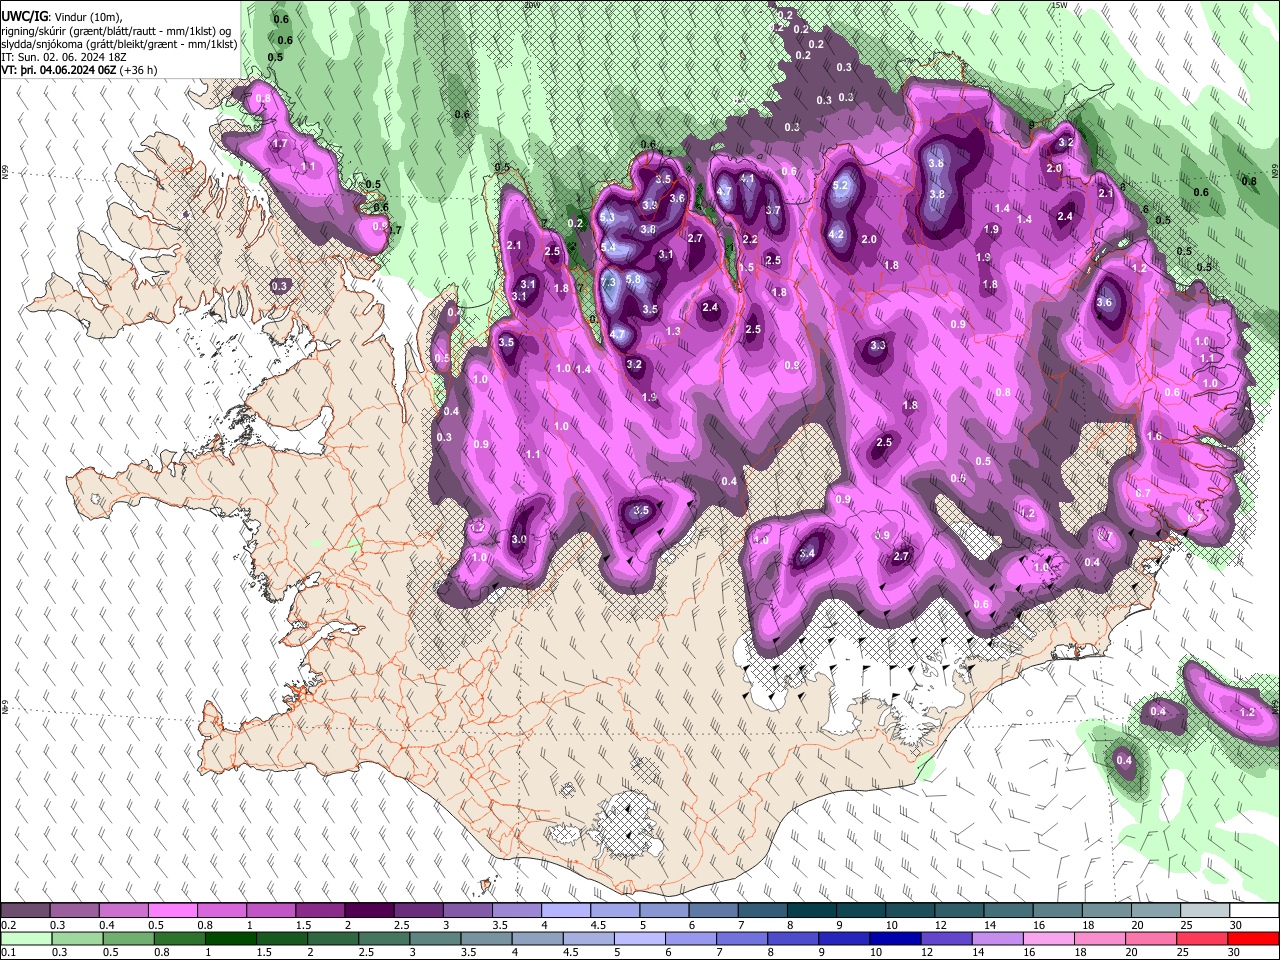Select the 5.3 value label on the map
Image resolution: width=1280 pixels, height=960 pixels.
[607, 216]
